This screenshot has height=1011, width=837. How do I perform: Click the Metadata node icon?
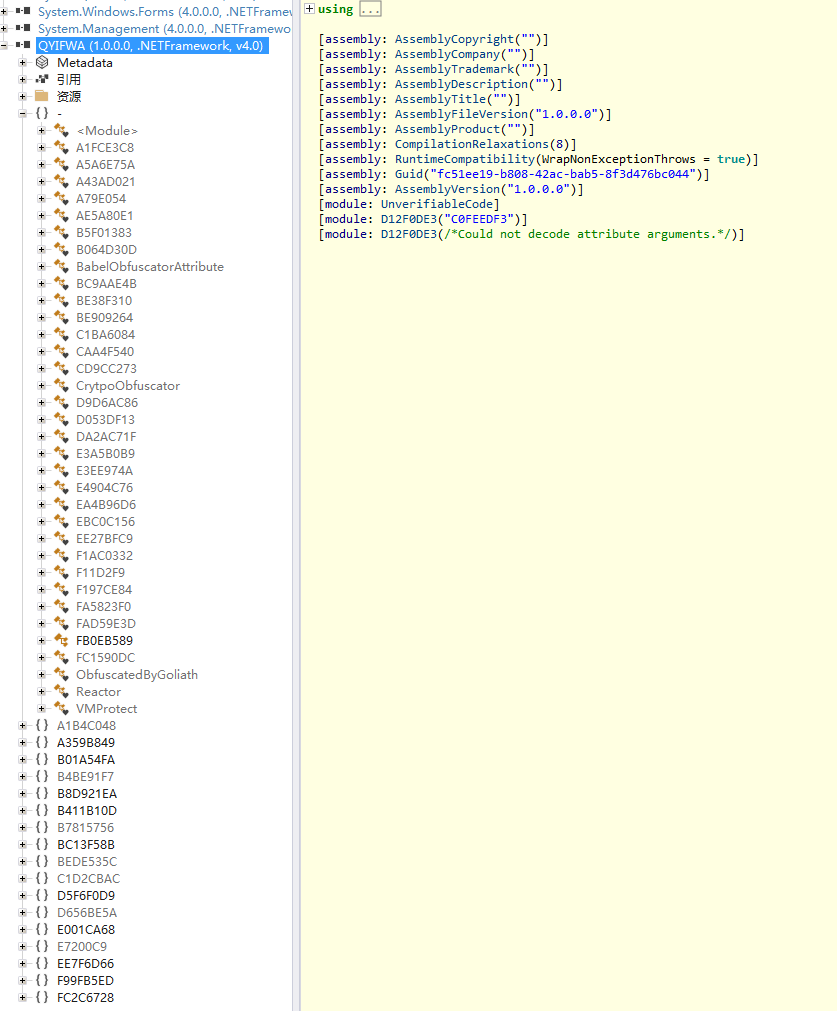pyautogui.click(x=42, y=62)
